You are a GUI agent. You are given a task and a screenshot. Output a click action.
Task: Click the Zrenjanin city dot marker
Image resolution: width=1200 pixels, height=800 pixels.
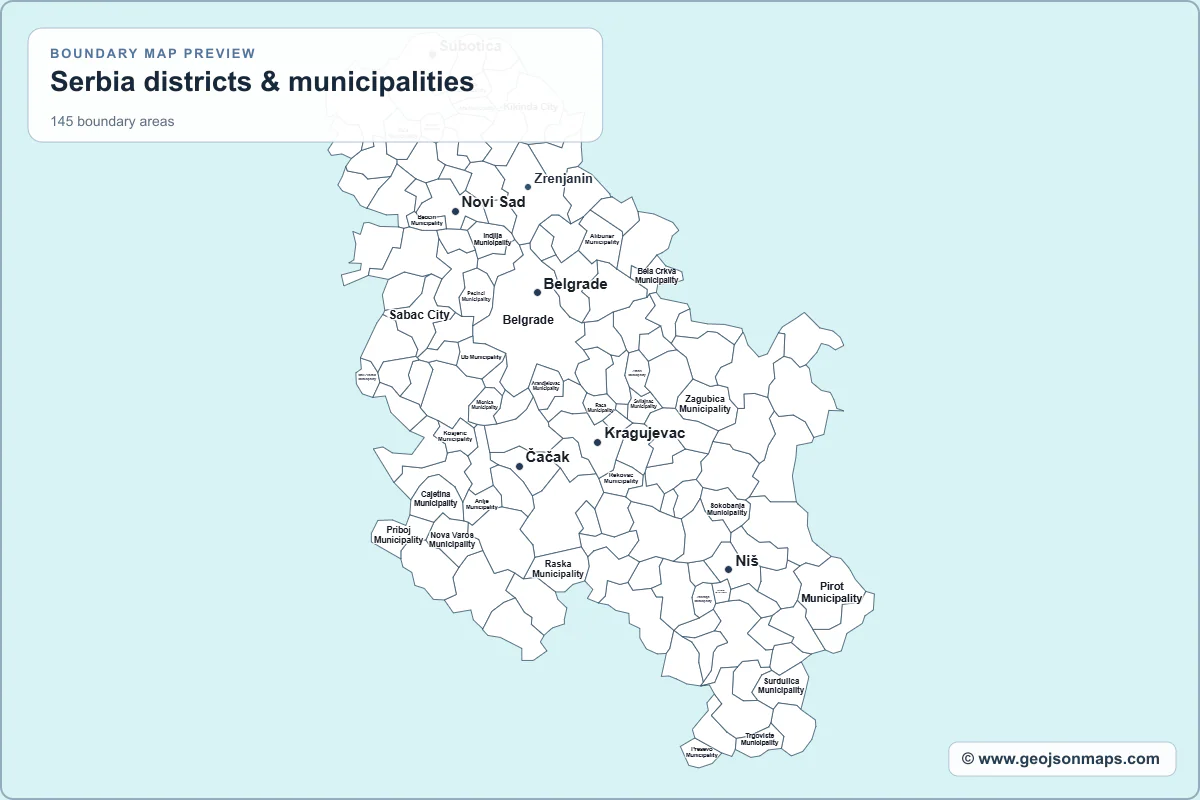(528, 187)
